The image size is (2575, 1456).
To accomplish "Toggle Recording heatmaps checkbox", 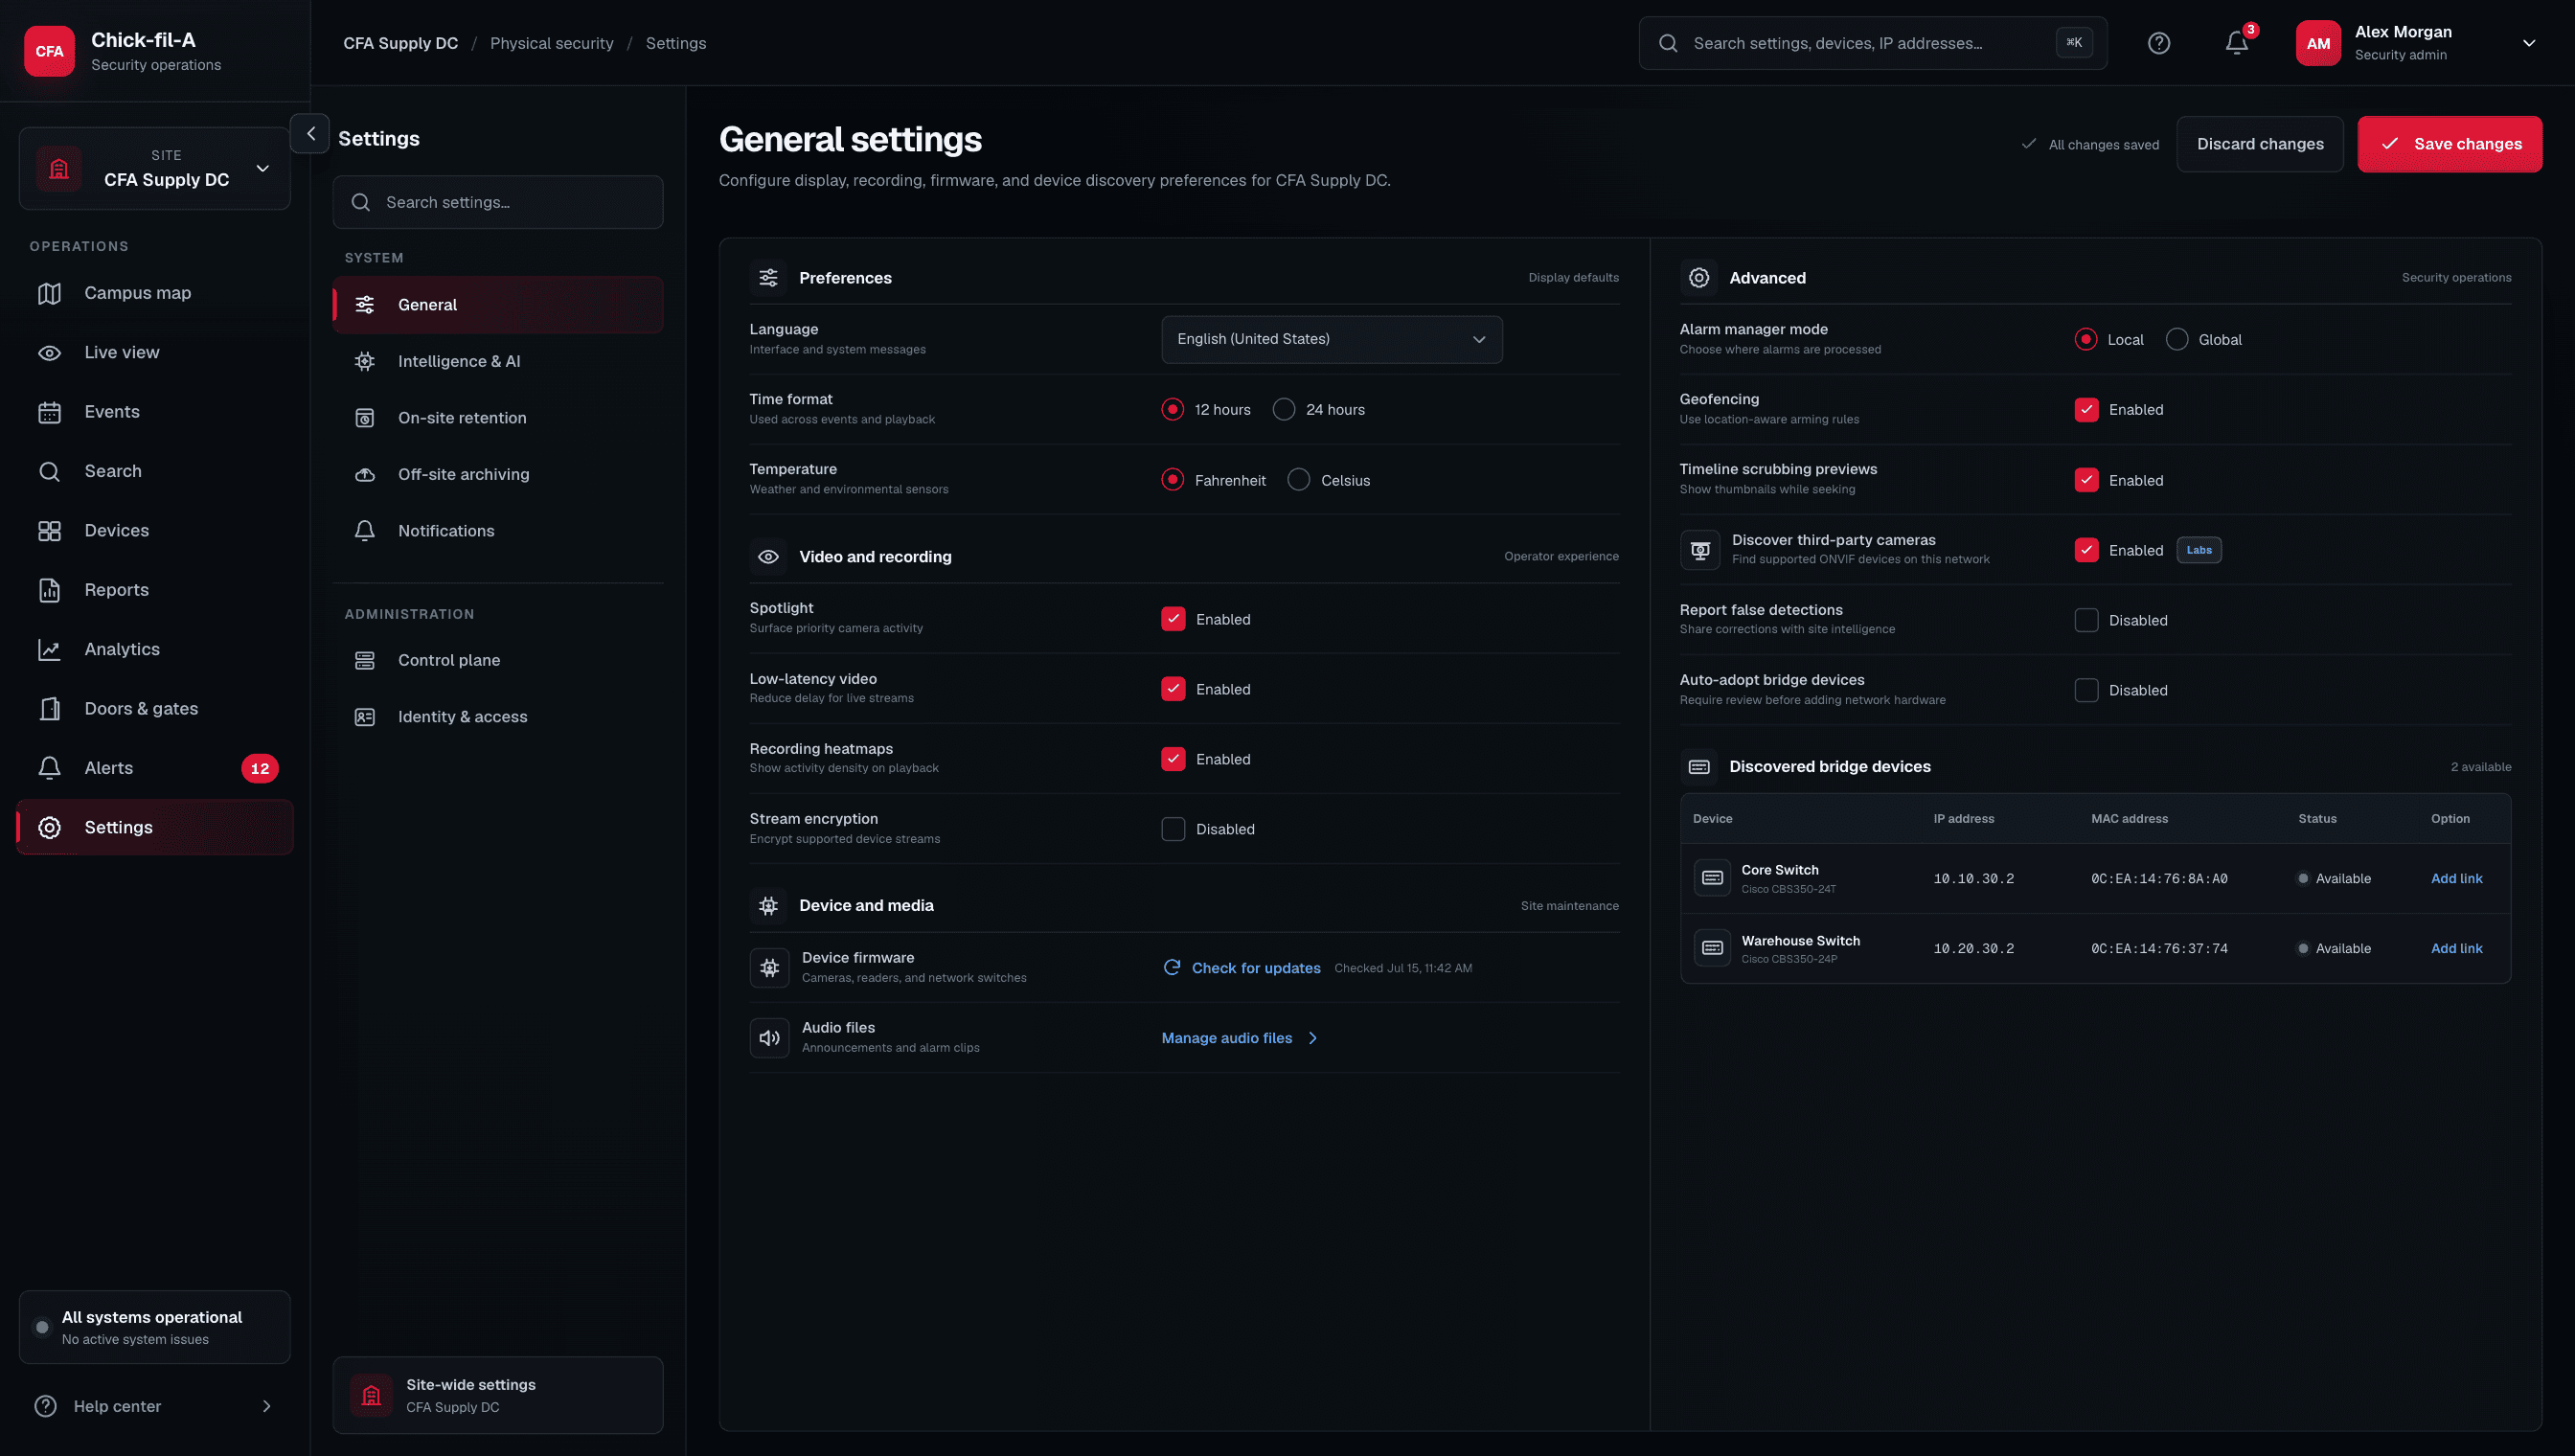I will point(1172,759).
